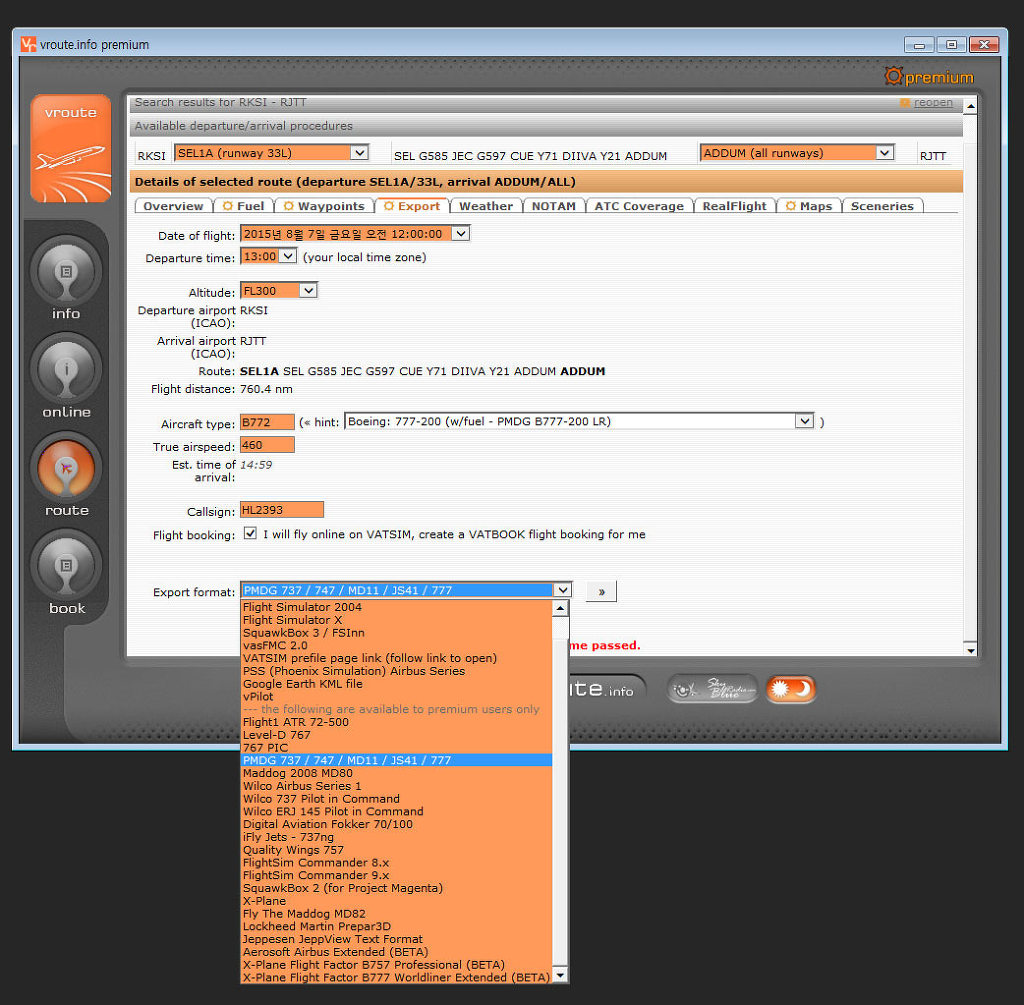The width and height of the screenshot is (1024, 1005).
Task: Click dropdown list scroll down arrow
Action: 560,976
